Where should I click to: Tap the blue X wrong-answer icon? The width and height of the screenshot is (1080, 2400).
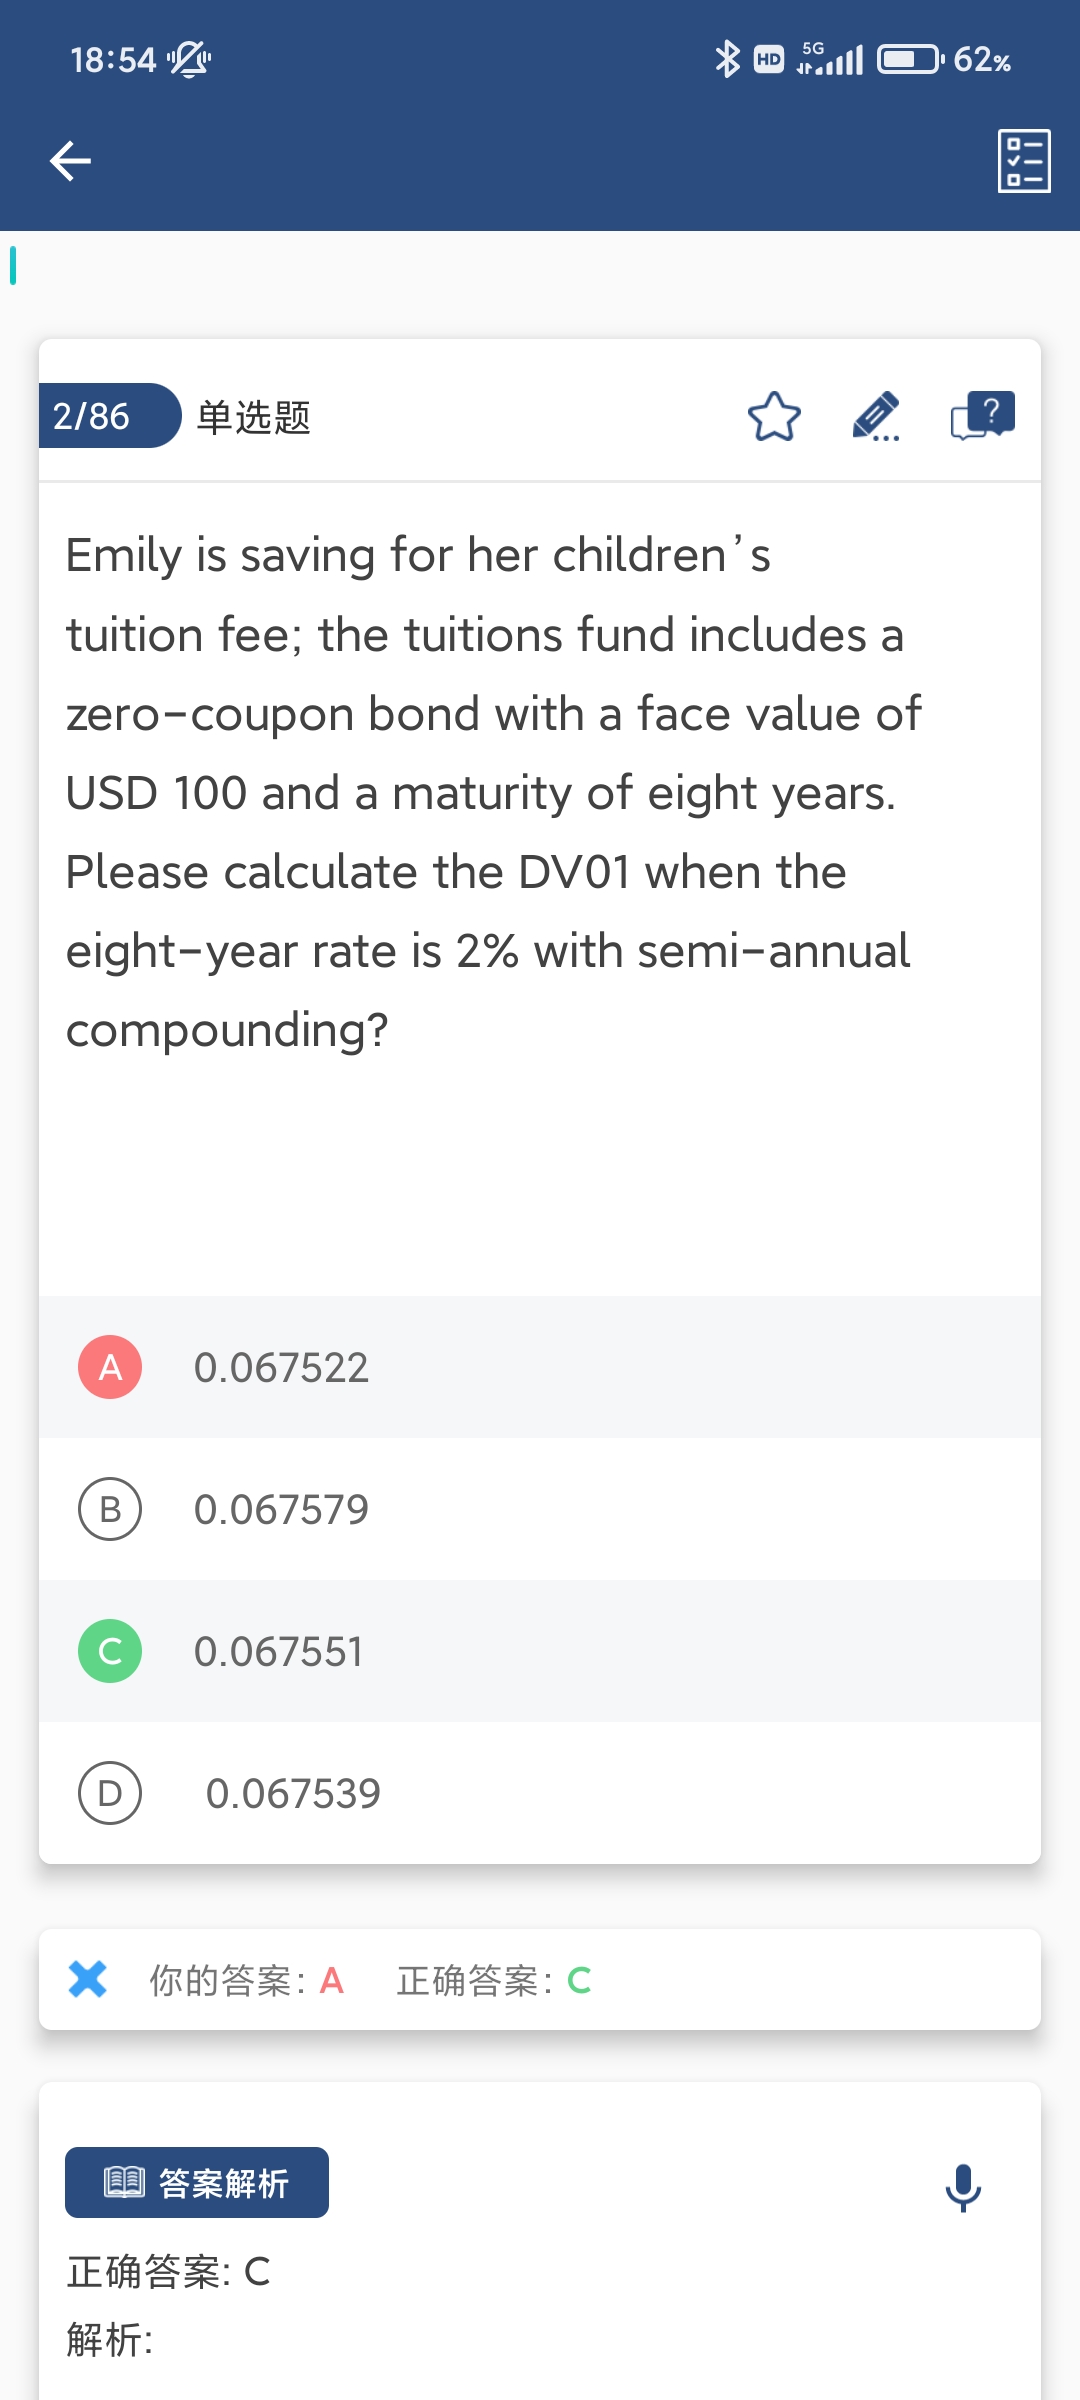click(x=88, y=1979)
